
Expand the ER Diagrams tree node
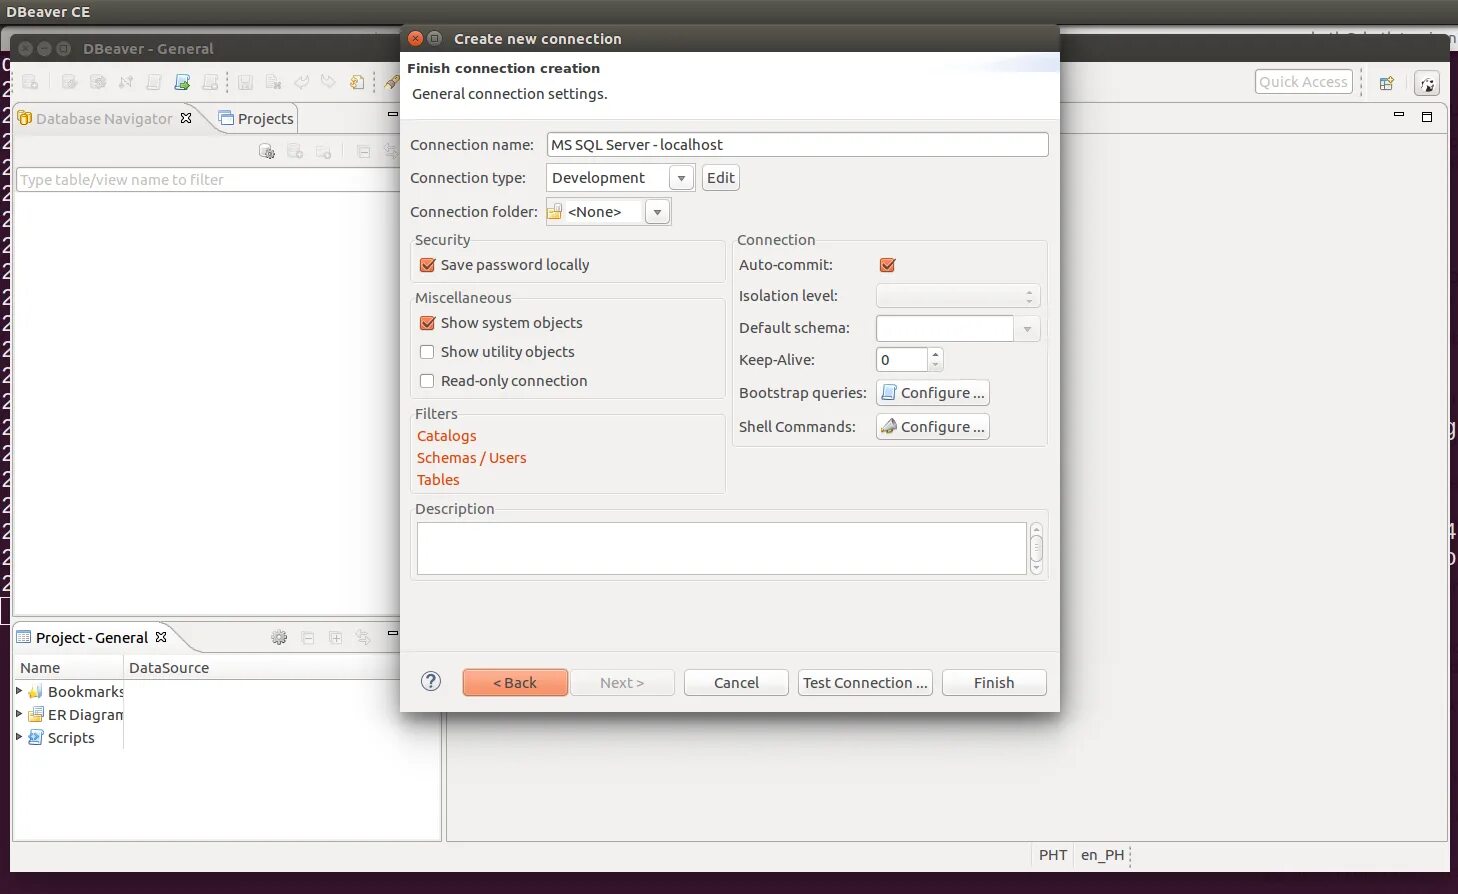19,714
